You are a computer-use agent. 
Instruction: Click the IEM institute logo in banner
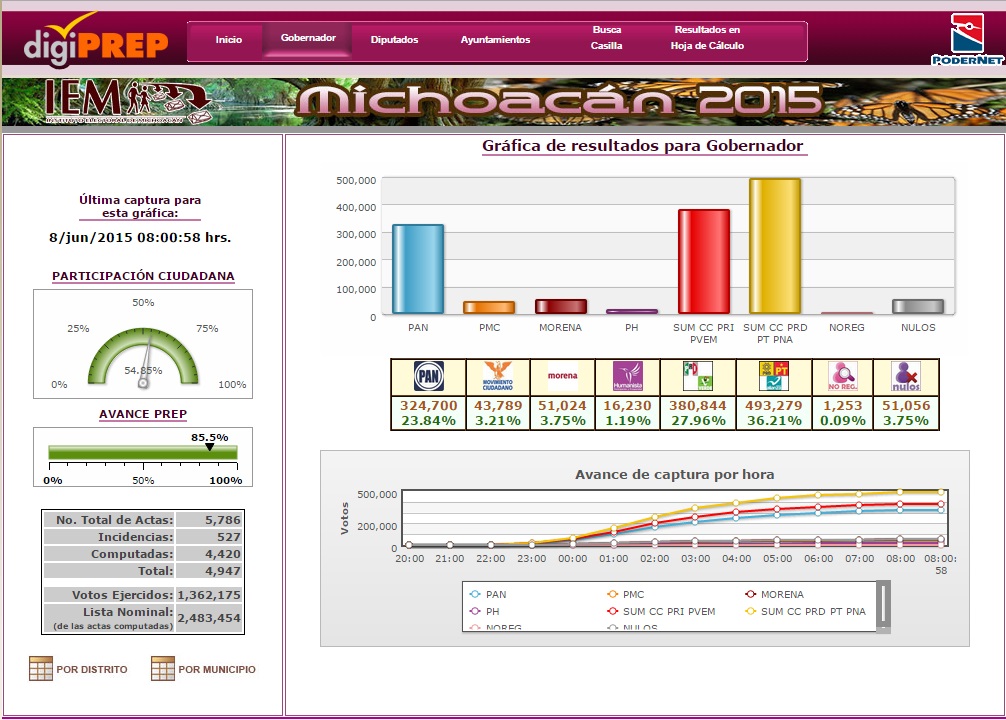click(127, 101)
